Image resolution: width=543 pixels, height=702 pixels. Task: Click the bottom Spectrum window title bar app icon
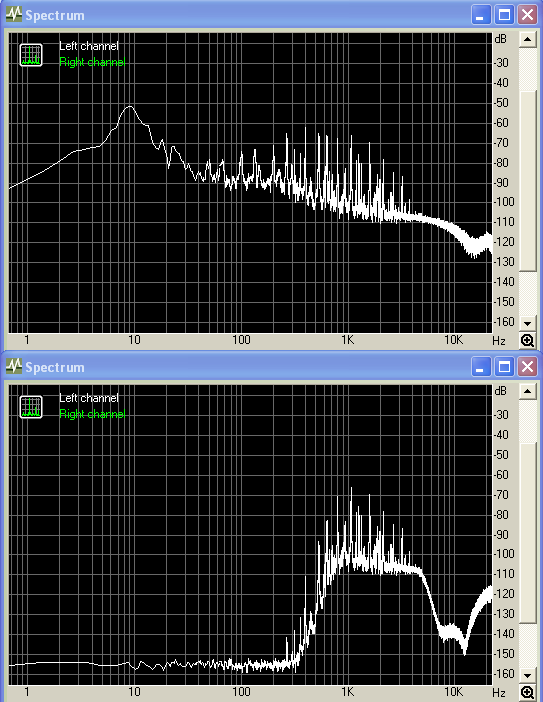(x=14, y=367)
